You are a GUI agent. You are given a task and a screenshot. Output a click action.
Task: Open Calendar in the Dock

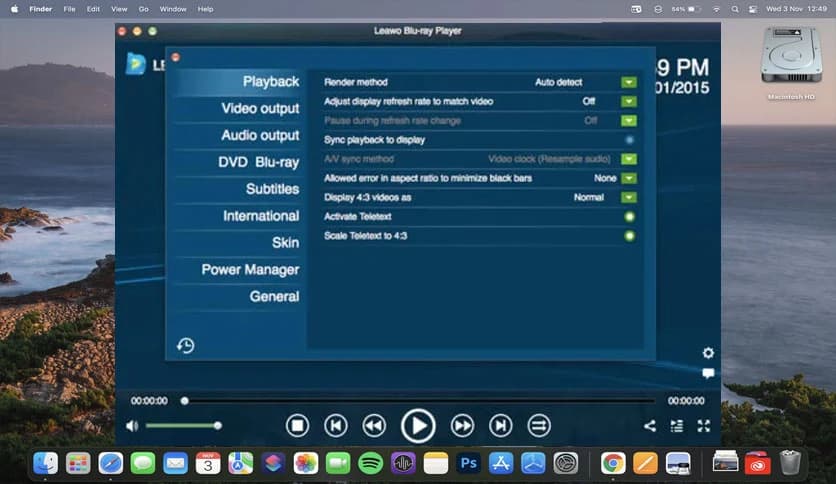[x=208, y=463]
